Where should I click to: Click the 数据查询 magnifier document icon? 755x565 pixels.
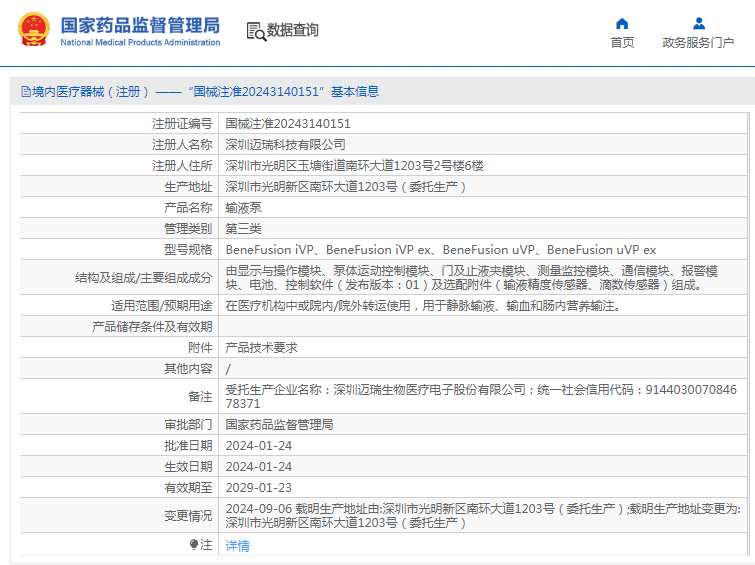point(256,31)
